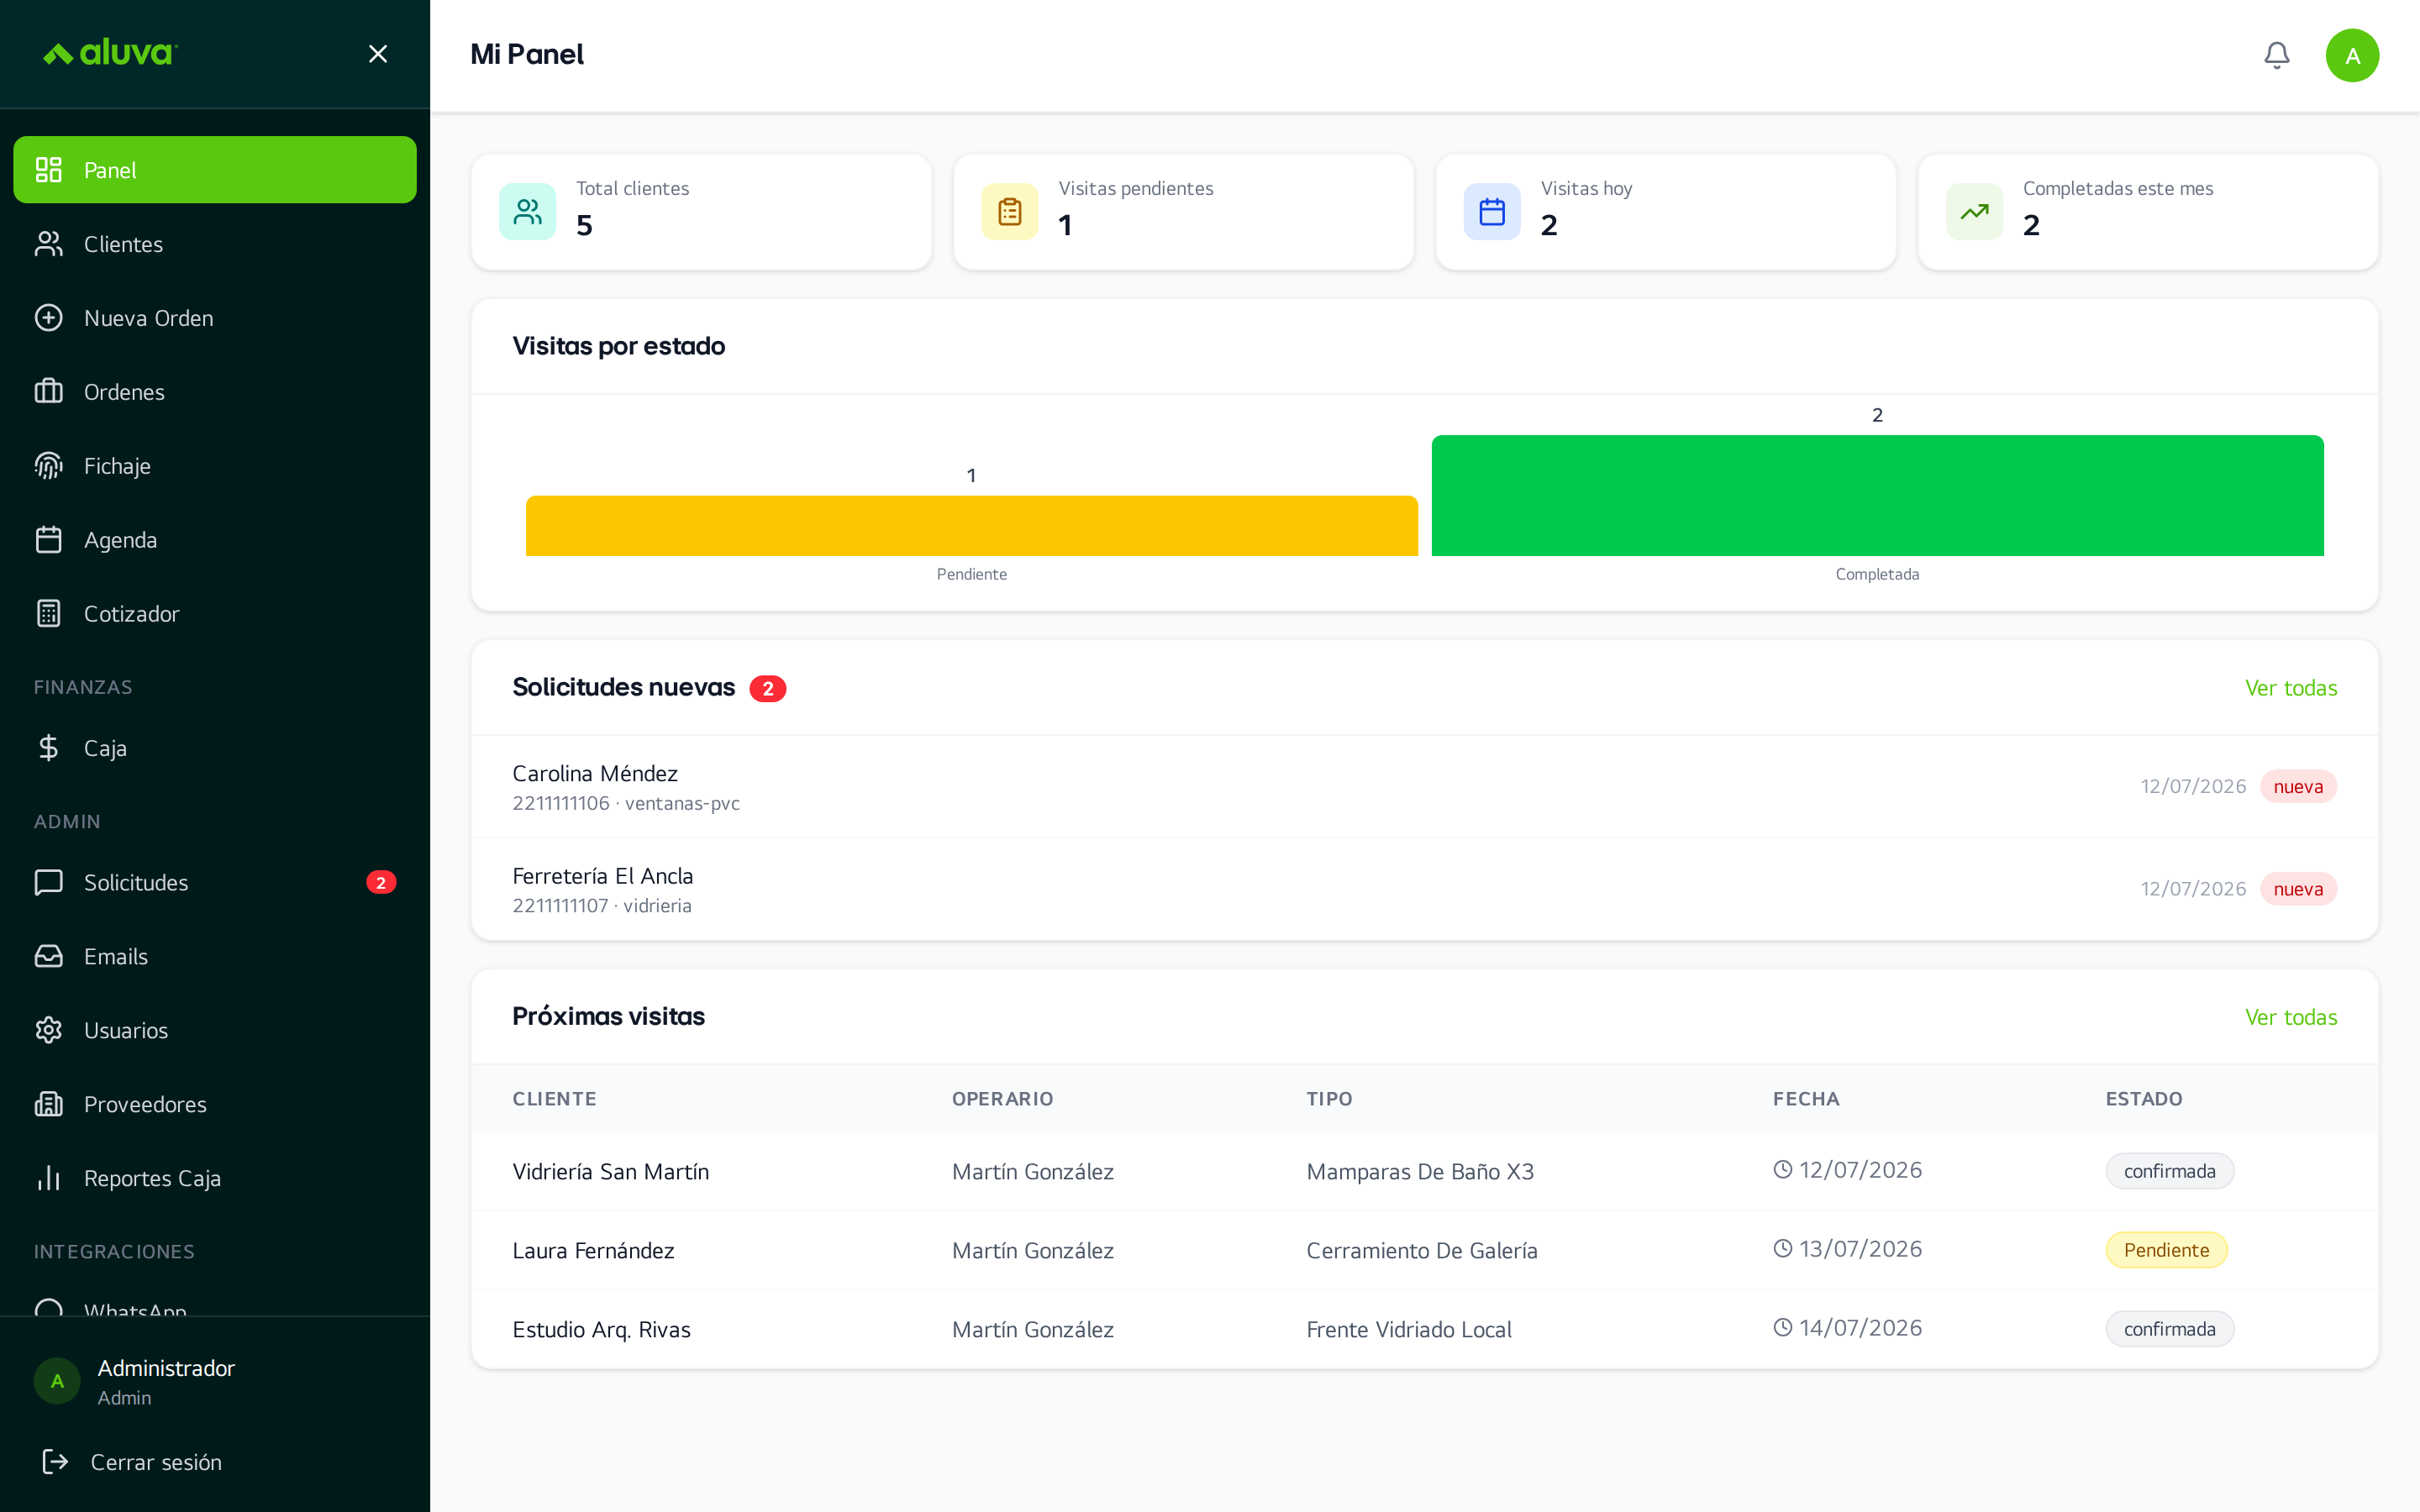
Task: Click Ver todas in Solicitudes nuevas
Action: pyautogui.click(x=2291, y=688)
